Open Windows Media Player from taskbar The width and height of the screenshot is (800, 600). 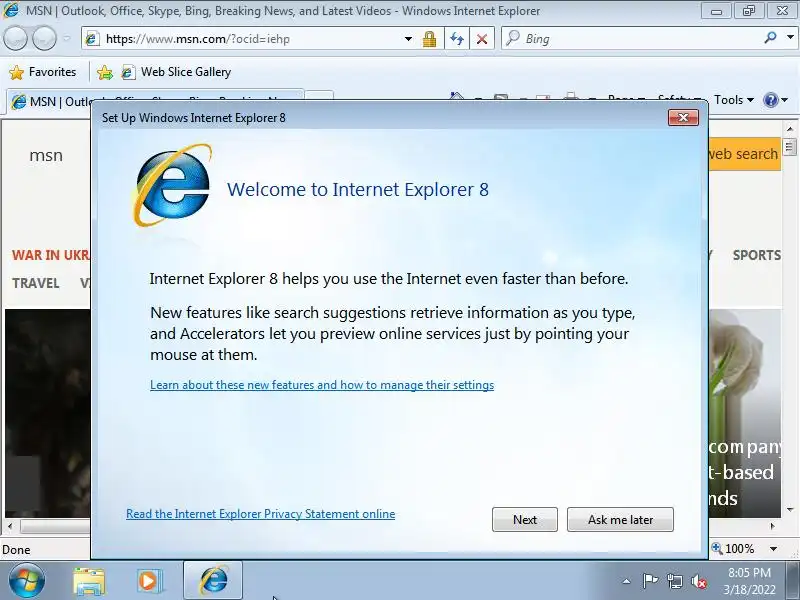pos(150,581)
